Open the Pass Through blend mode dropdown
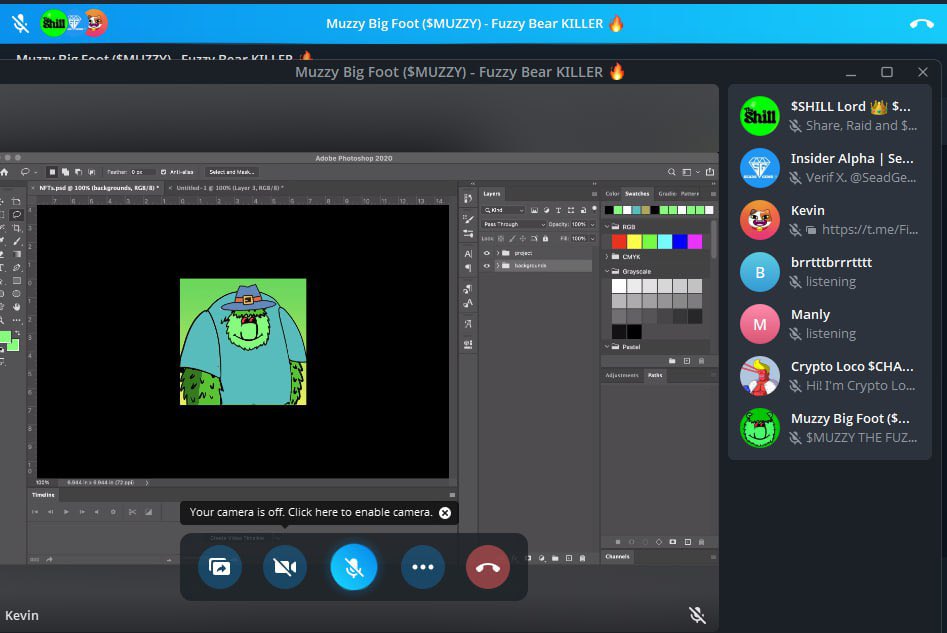This screenshot has height=633, width=947. pos(514,224)
